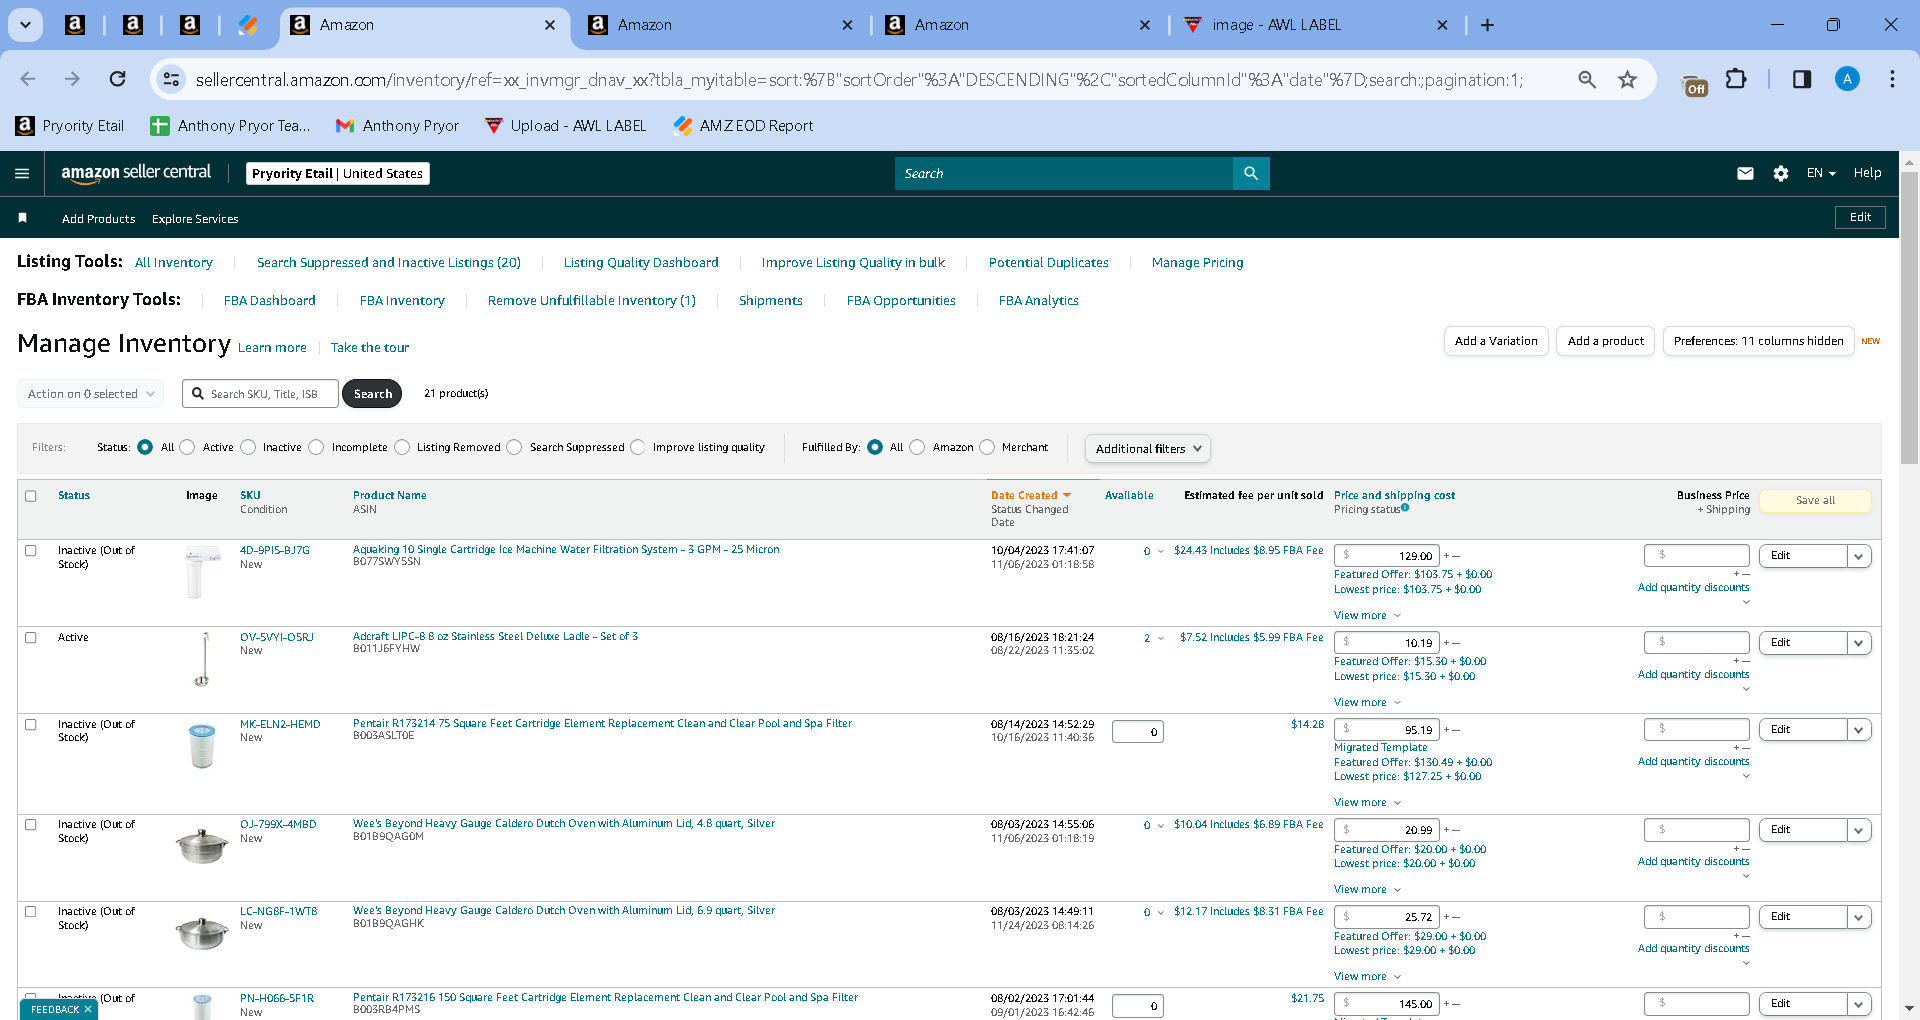Select the checkbox for SKU MK-ELN2-HEMD row

coord(31,725)
